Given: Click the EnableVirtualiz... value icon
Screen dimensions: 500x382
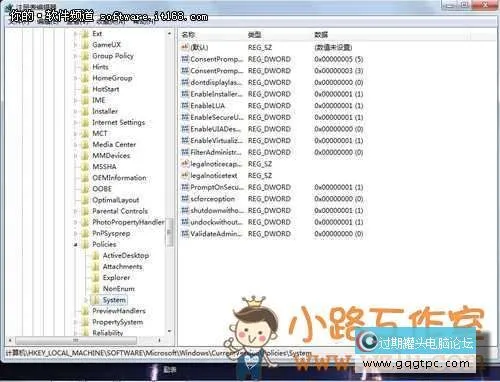Looking at the screenshot, I should [185, 141].
